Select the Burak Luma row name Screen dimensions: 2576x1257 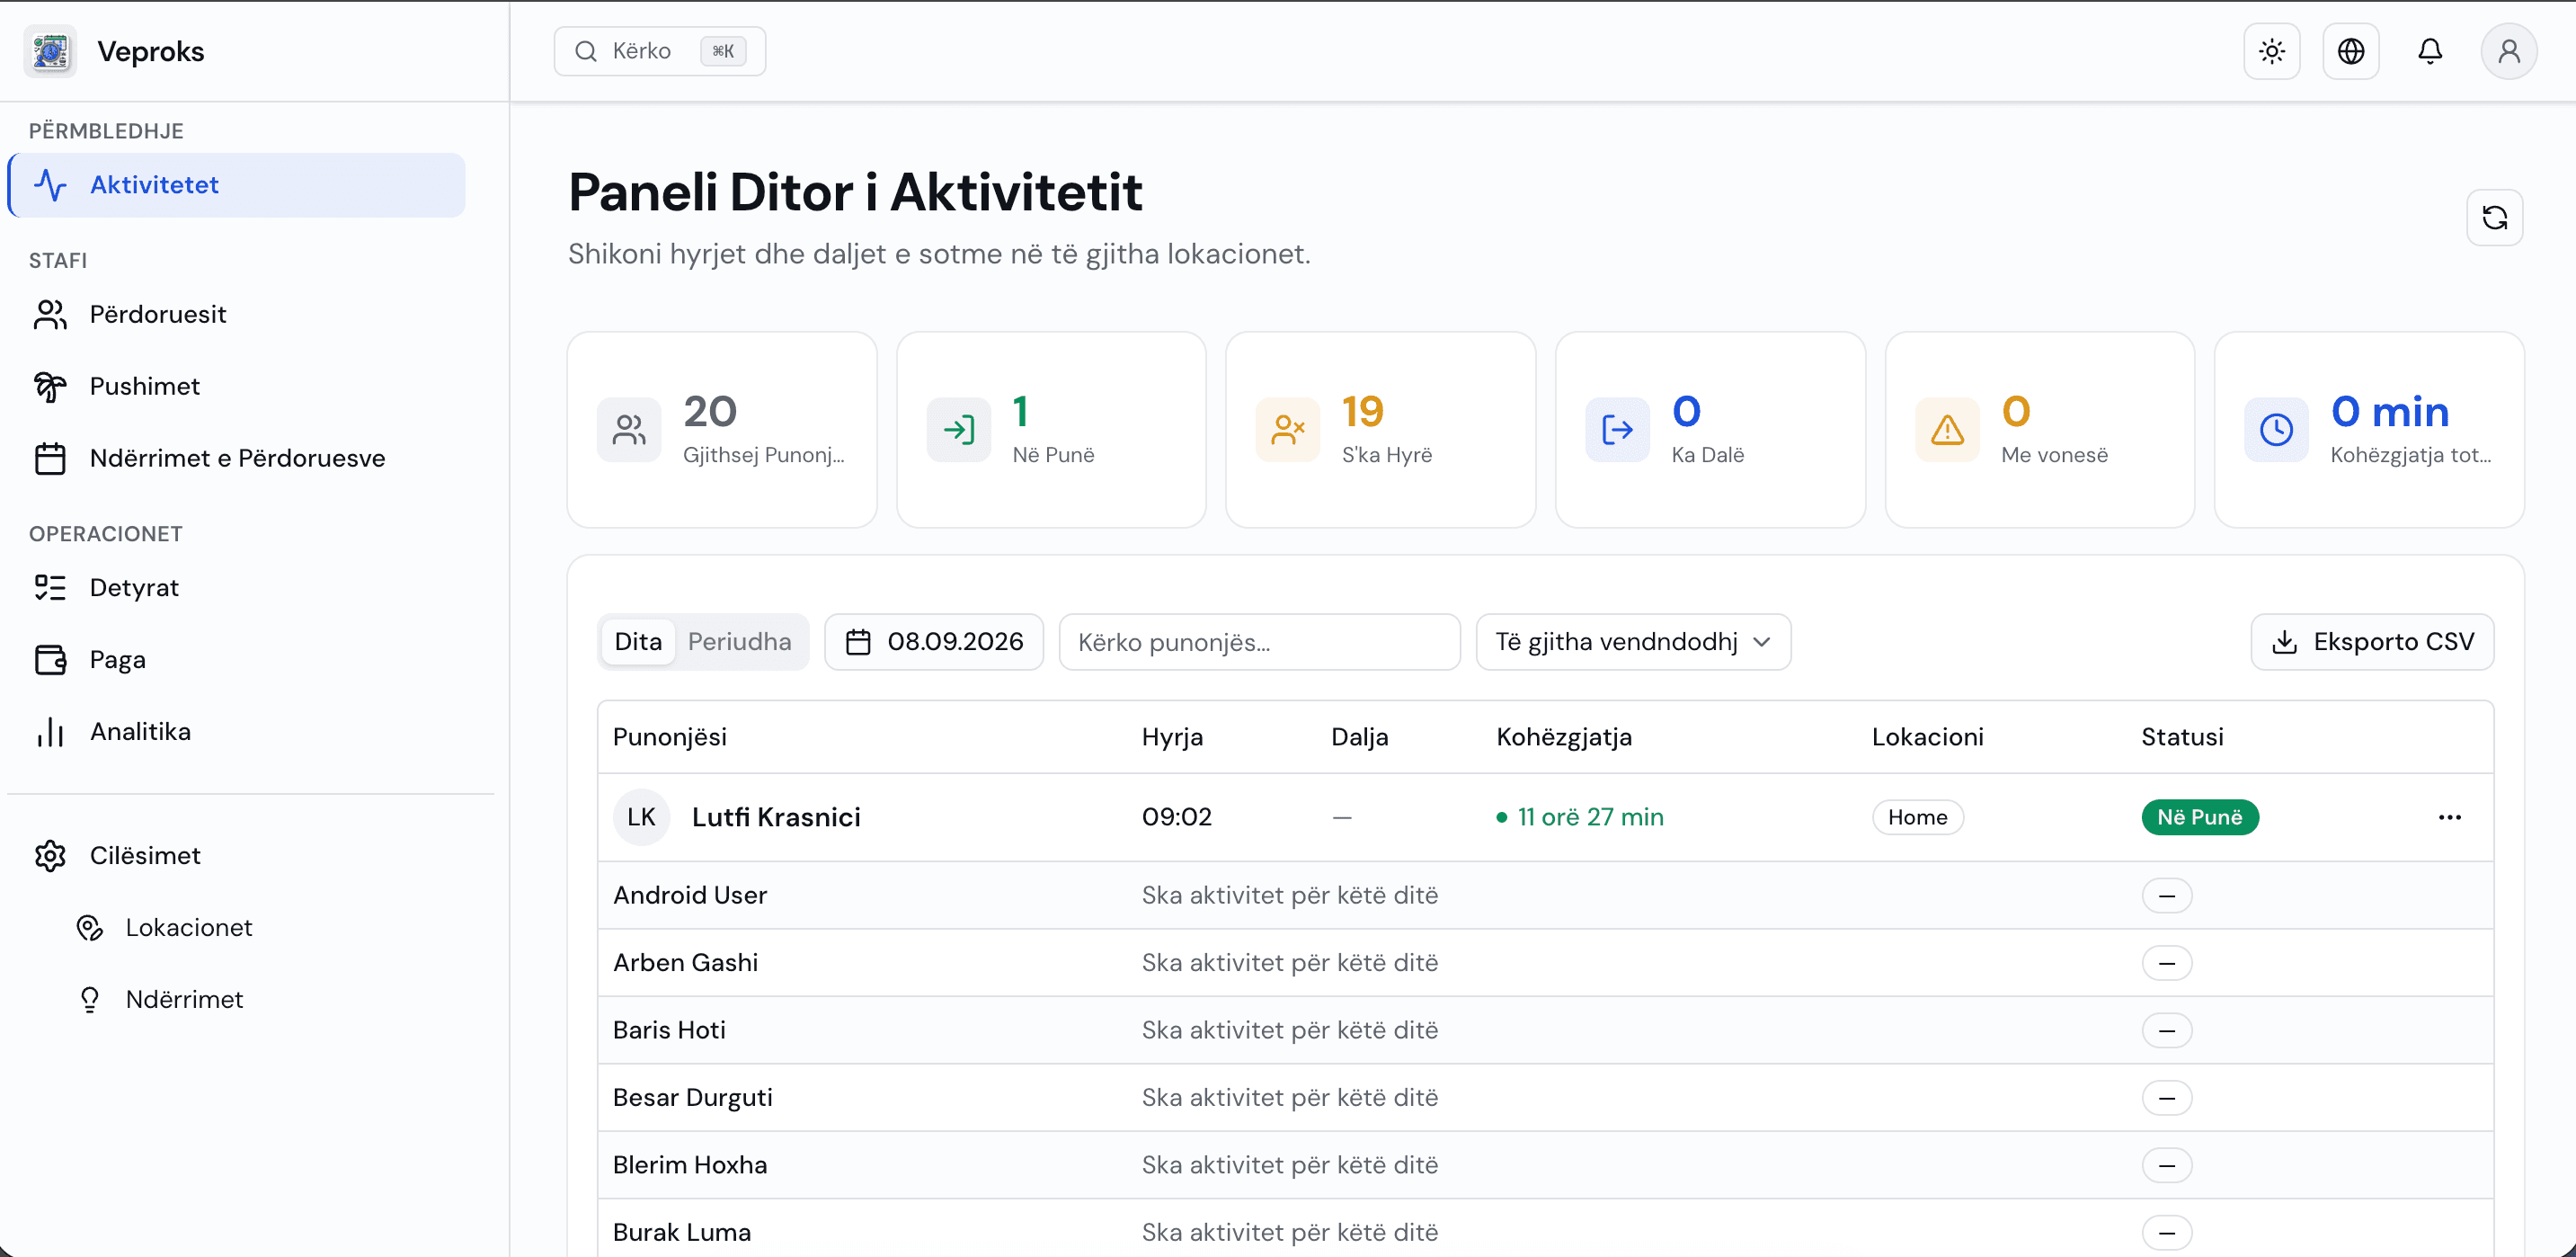pos(682,1233)
